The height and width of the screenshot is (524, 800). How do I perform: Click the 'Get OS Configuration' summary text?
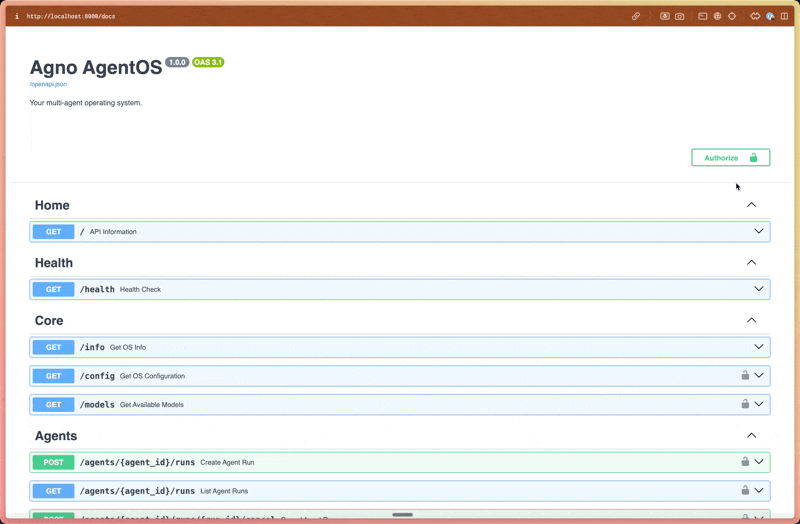pos(152,376)
